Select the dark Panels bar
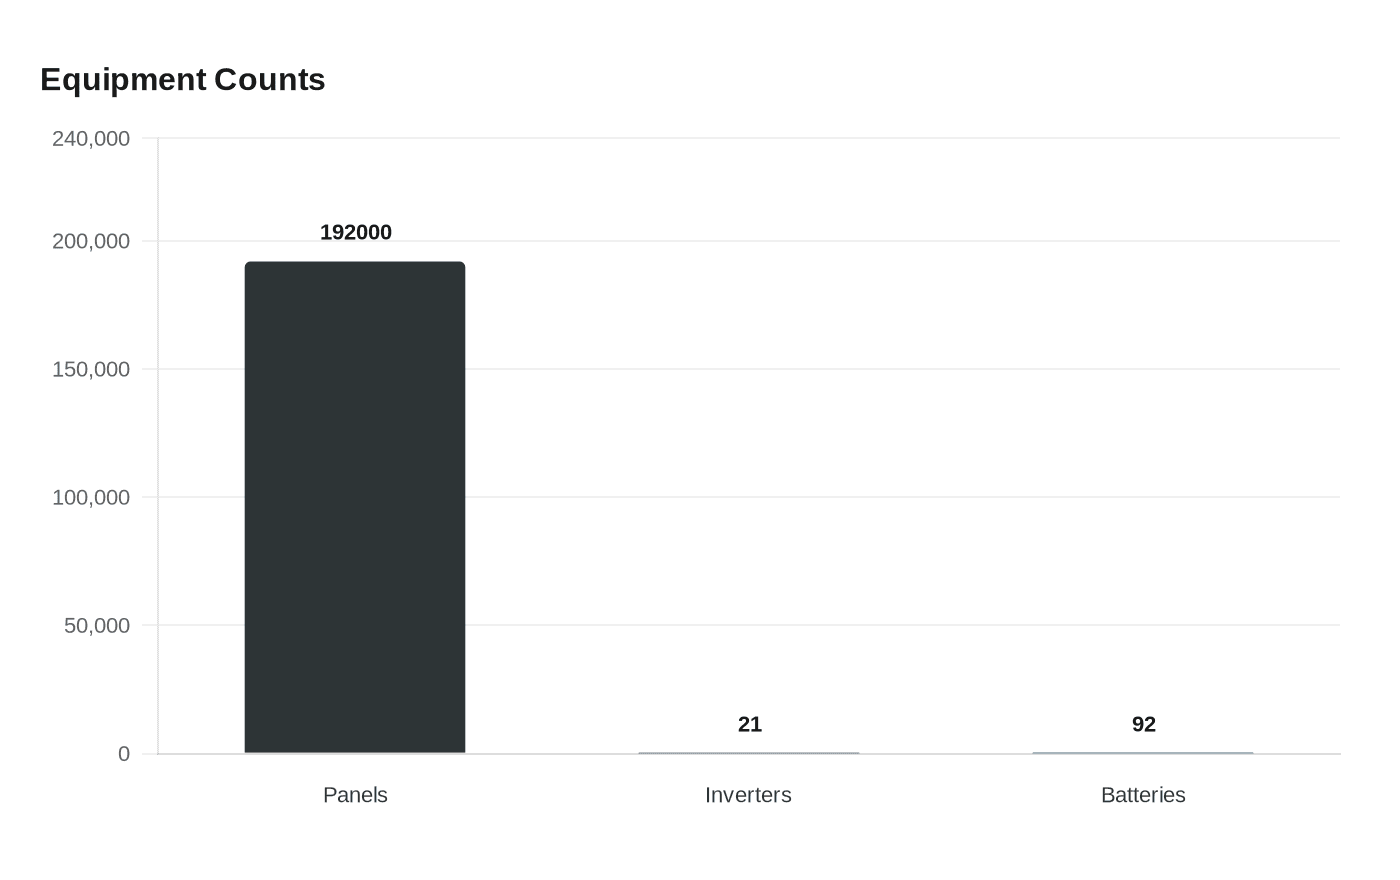1400x880 pixels. (x=355, y=507)
